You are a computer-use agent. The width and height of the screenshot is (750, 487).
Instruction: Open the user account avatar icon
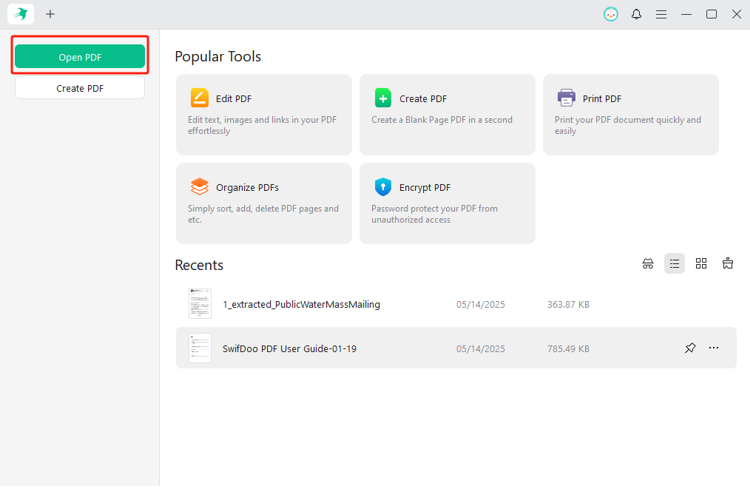pyautogui.click(x=611, y=14)
